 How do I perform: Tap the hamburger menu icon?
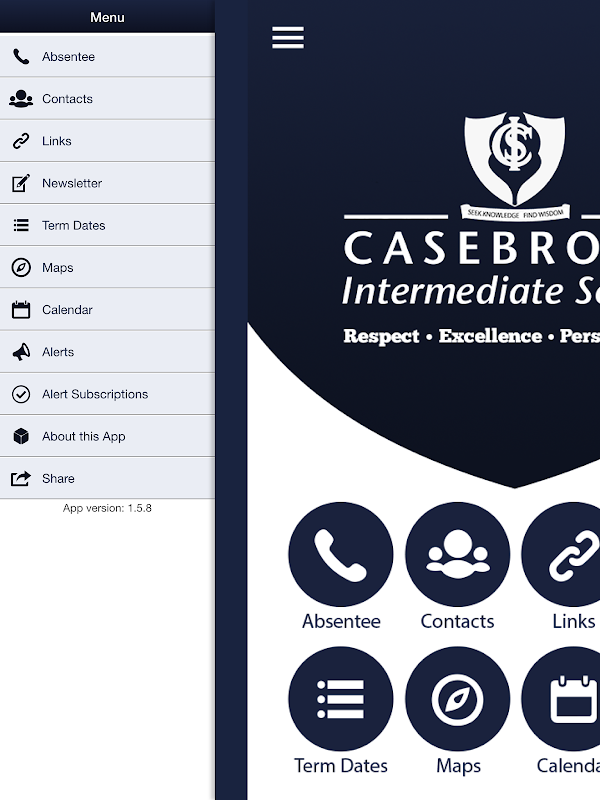[x=288, y=37]
